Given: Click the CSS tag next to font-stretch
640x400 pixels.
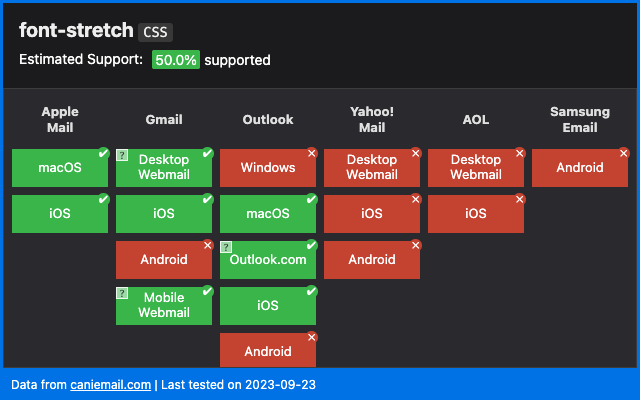Looking at the screenshot, I should pyautogui.click(x=156, y=32).
